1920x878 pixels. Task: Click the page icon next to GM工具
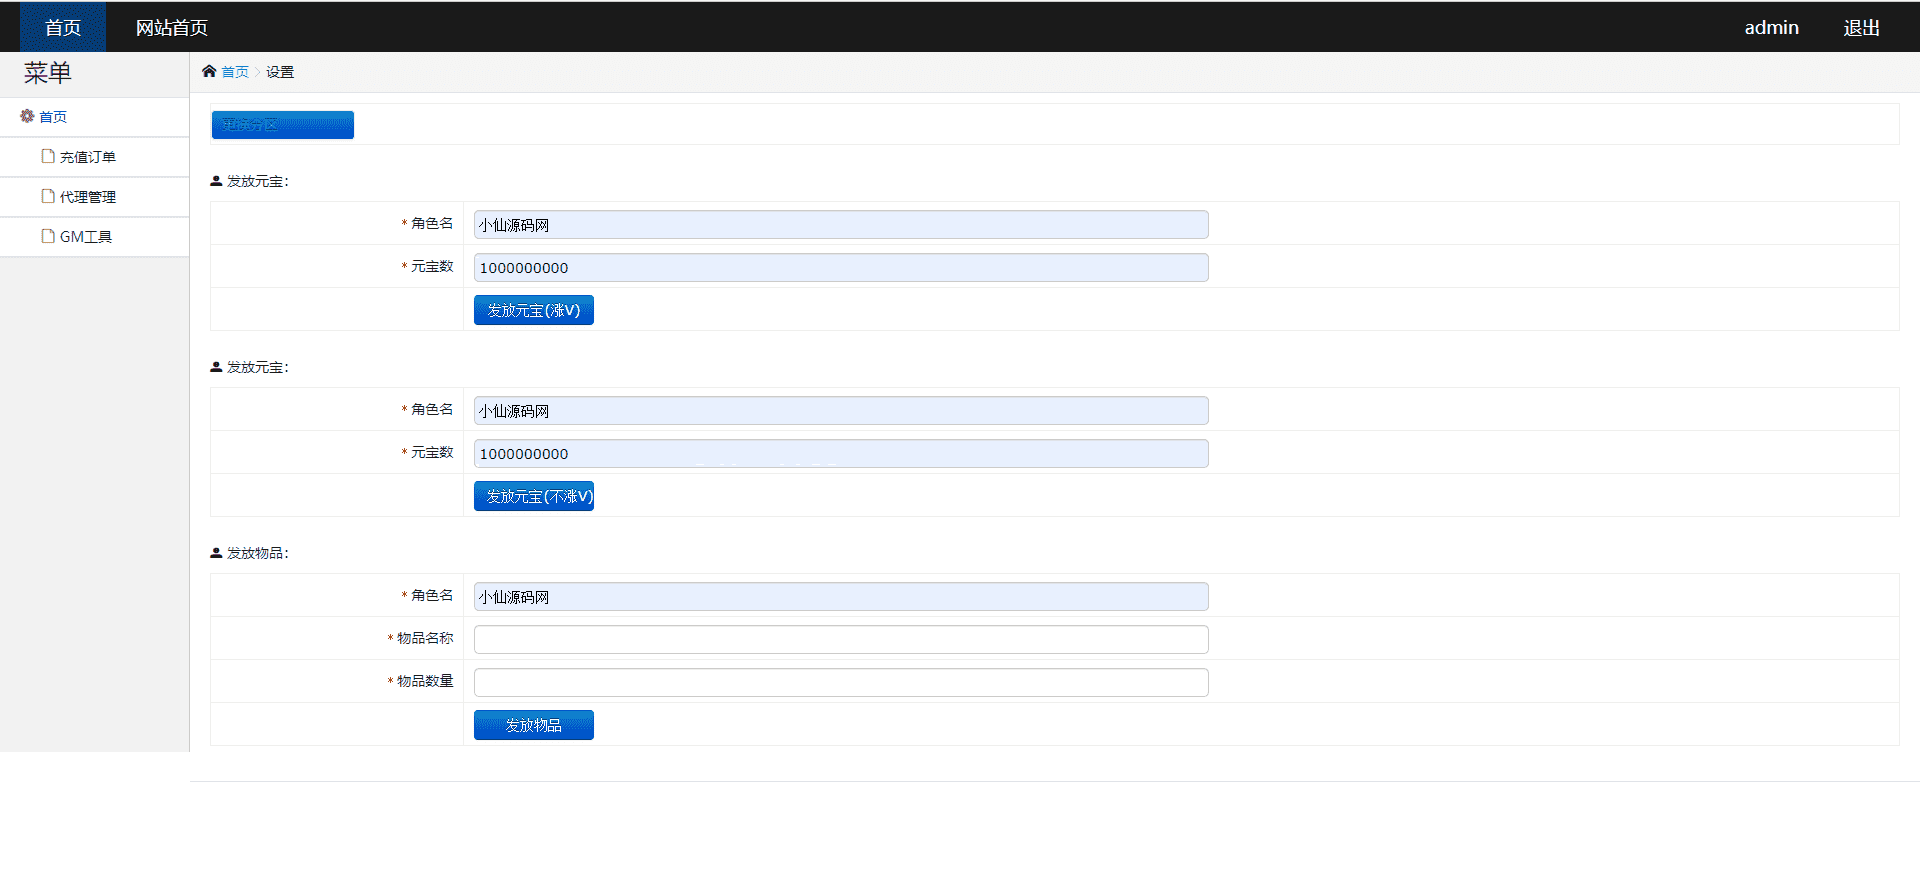[48, 236]
